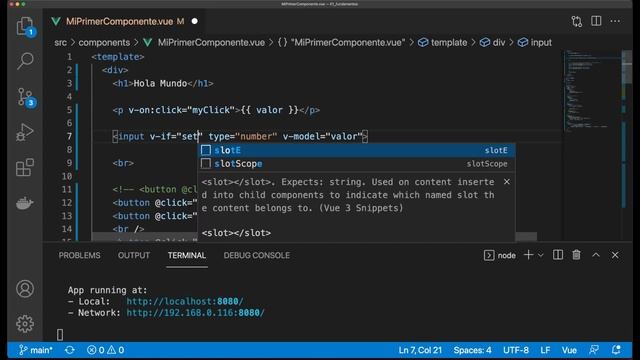The width and height of the screenshot is (640, 360).
Task: Open the editor More Actions ellipsis
Action: (615, 21)
